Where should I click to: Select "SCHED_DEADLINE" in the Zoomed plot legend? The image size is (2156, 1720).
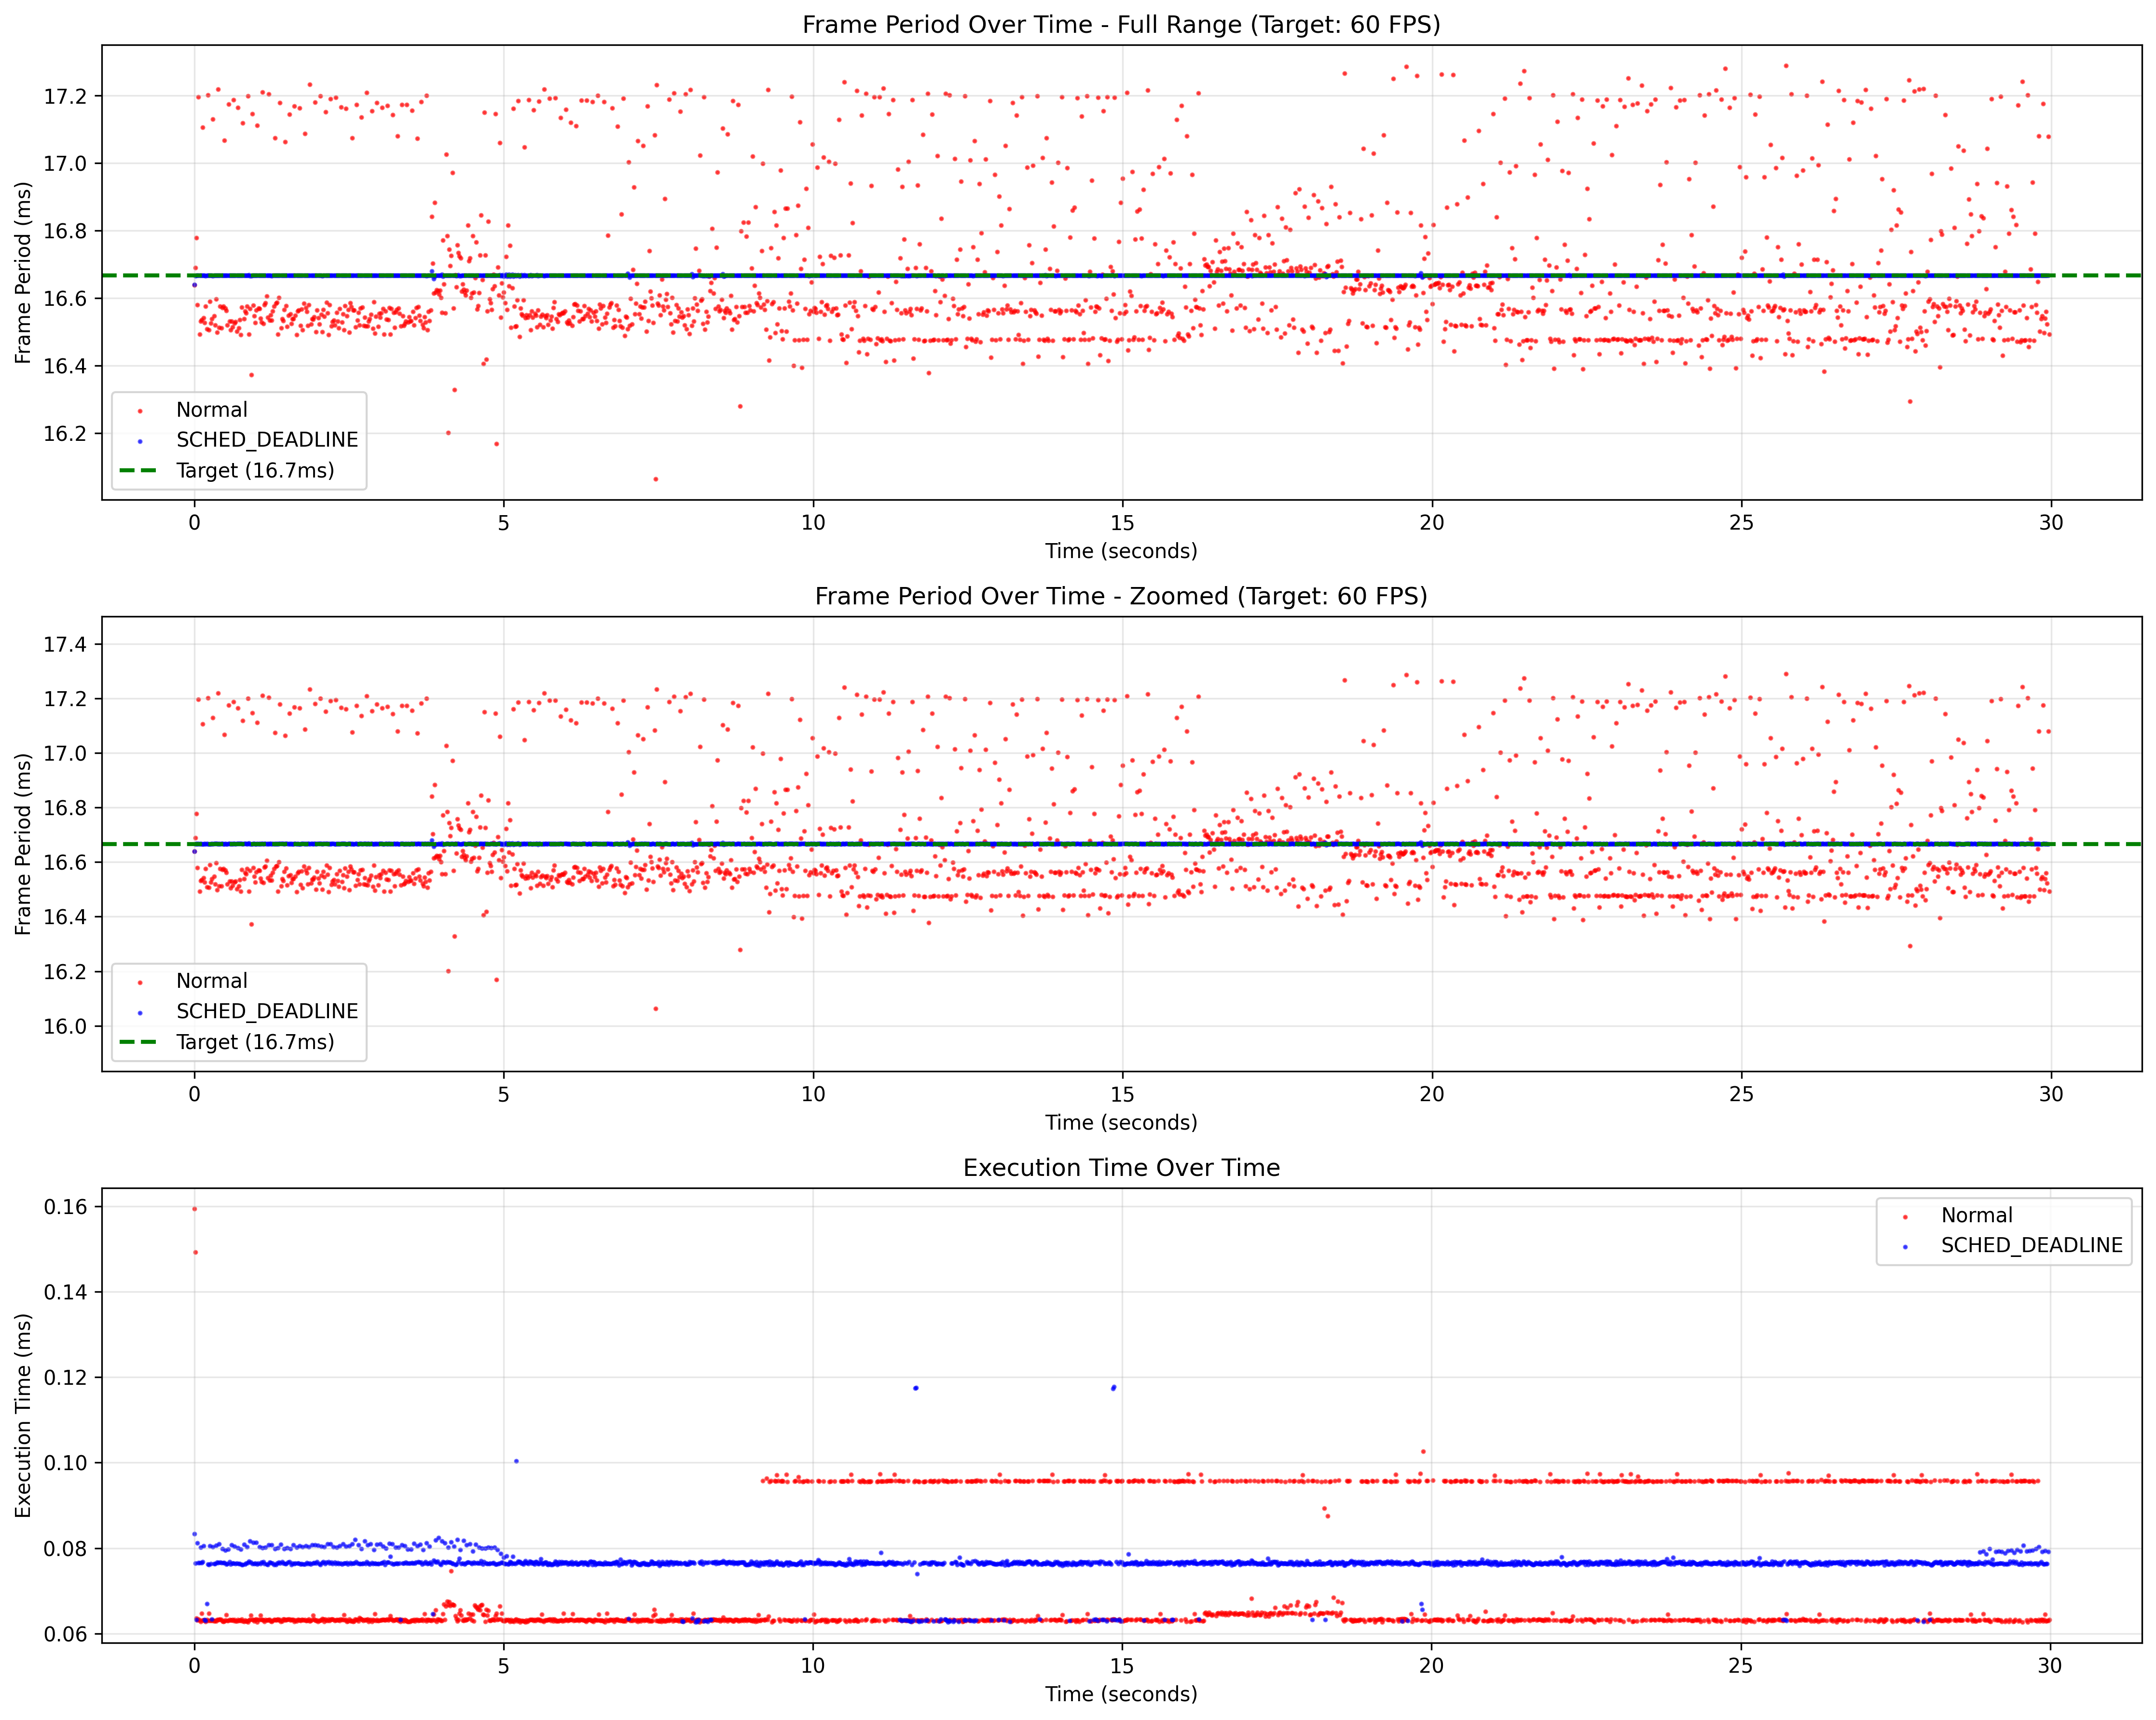point(267,1011)
